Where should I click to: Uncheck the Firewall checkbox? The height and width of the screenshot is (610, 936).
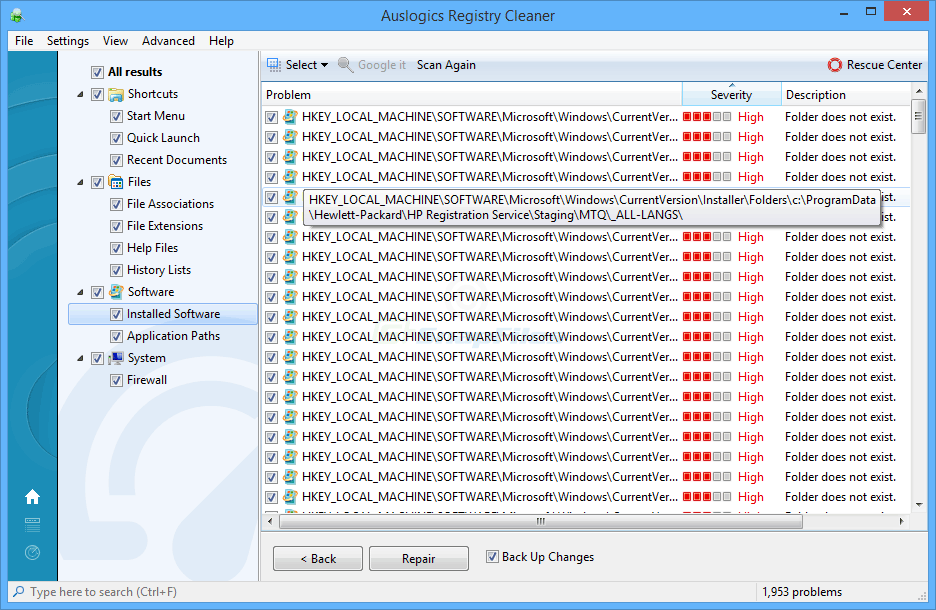click(116, 380)
